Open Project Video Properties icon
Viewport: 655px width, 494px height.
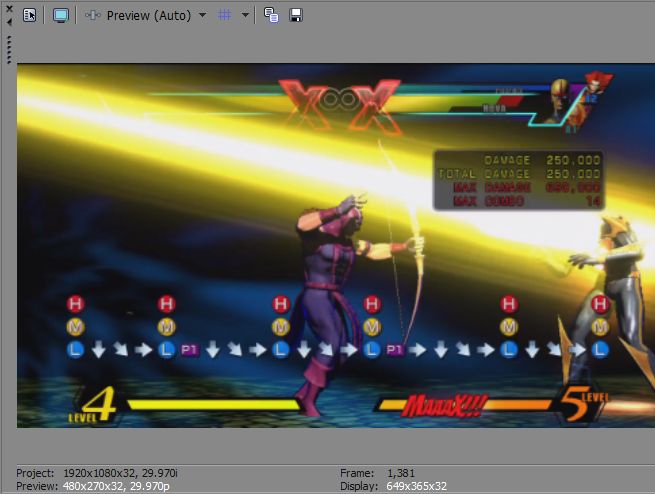(30, 15)
